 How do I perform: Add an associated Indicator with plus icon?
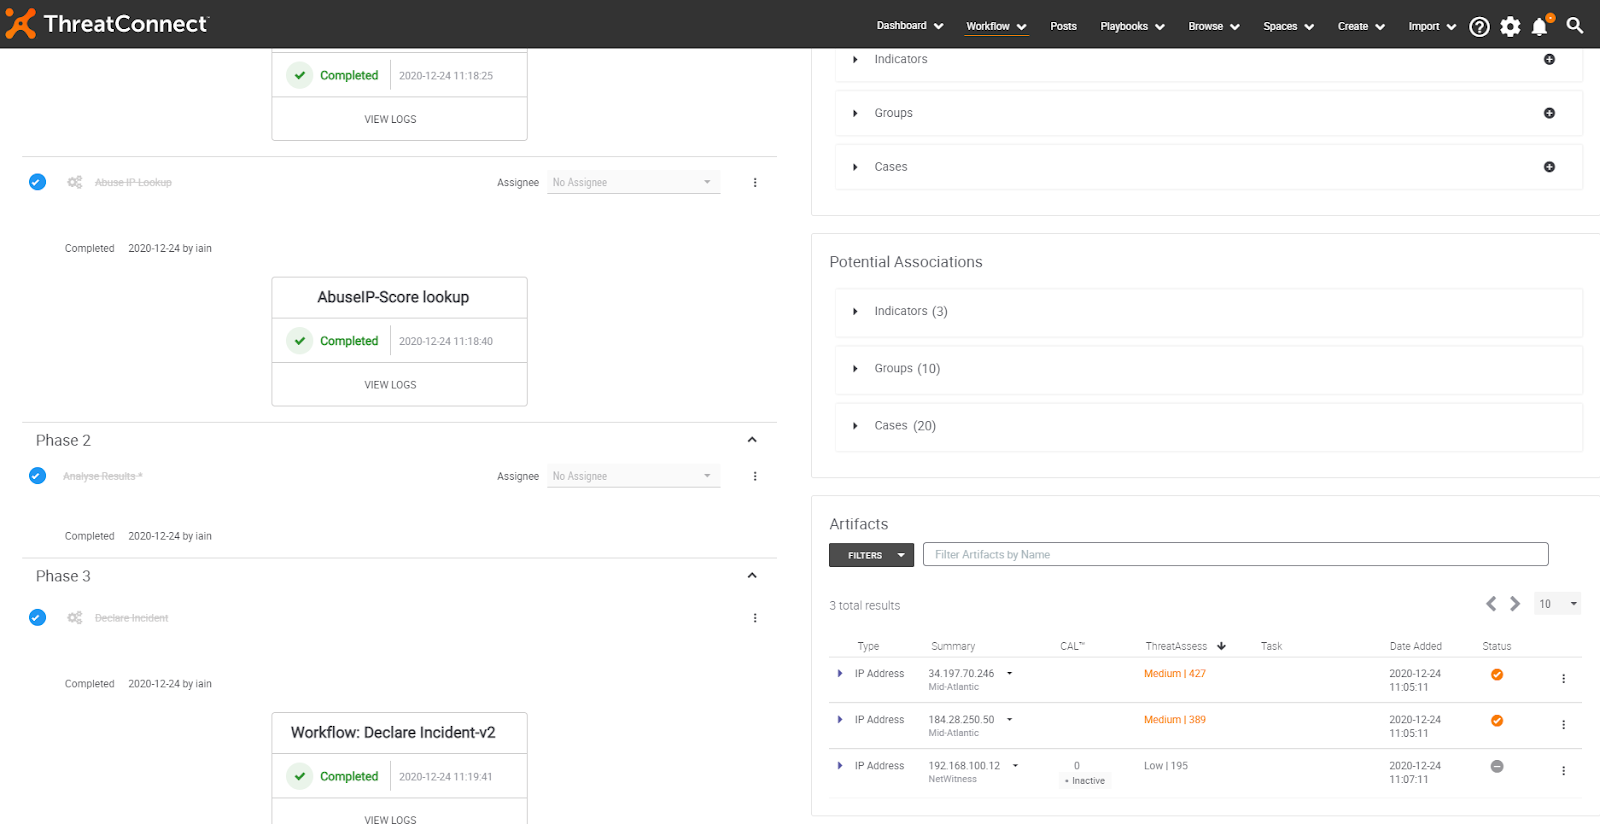pyautogui.click(x=1549, y=59)
